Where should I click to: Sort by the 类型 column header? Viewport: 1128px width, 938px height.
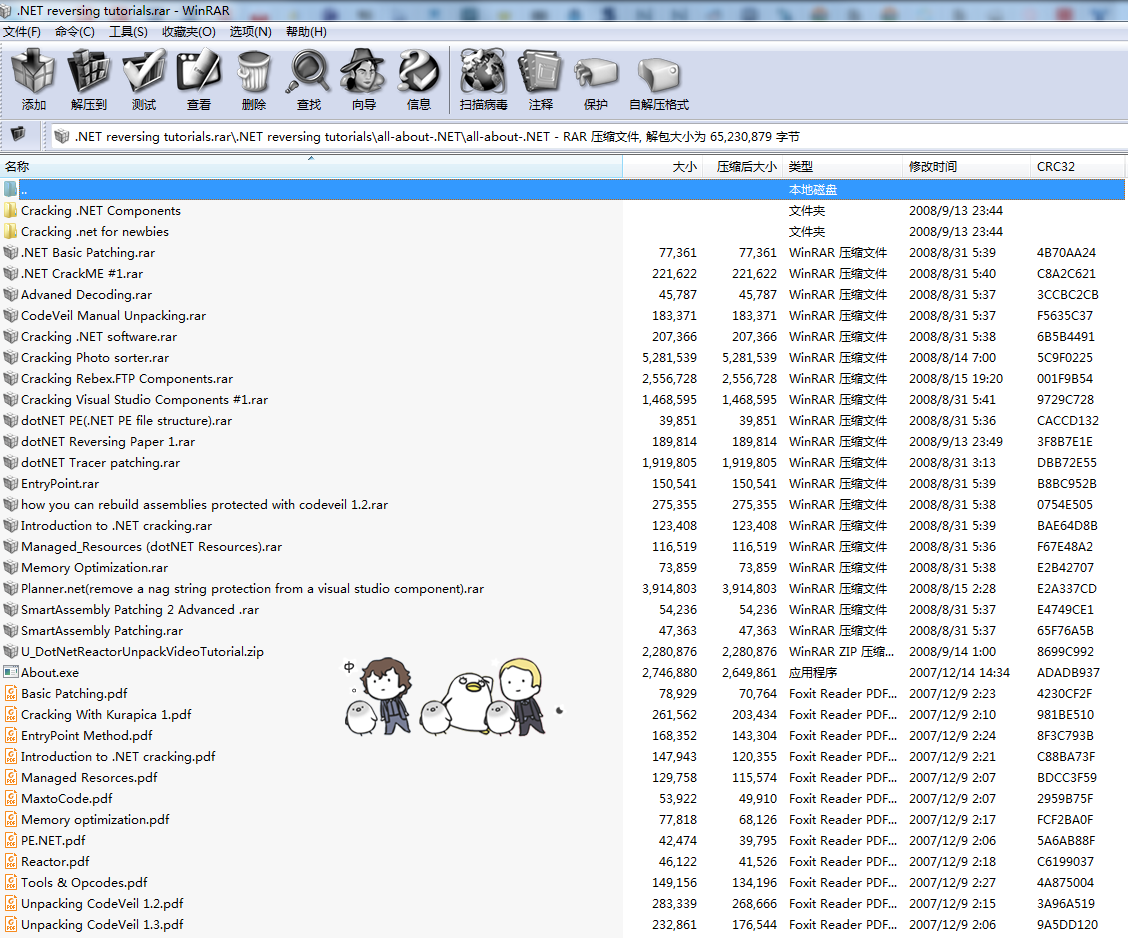(x=842, y=167)
